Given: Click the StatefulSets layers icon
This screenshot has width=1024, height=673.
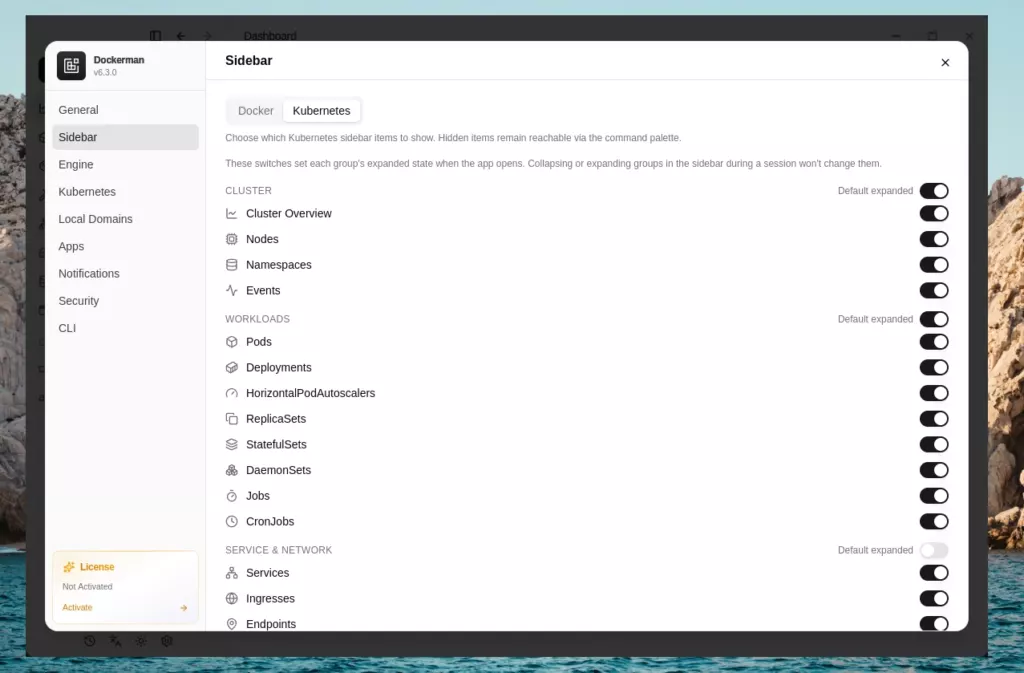Looking at the screenshot, I should coord(231,445).
